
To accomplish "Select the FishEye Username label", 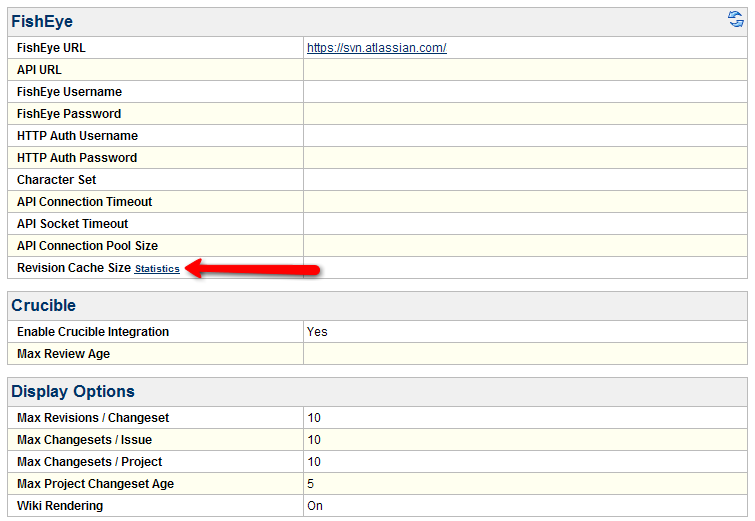I will [69, 92].
